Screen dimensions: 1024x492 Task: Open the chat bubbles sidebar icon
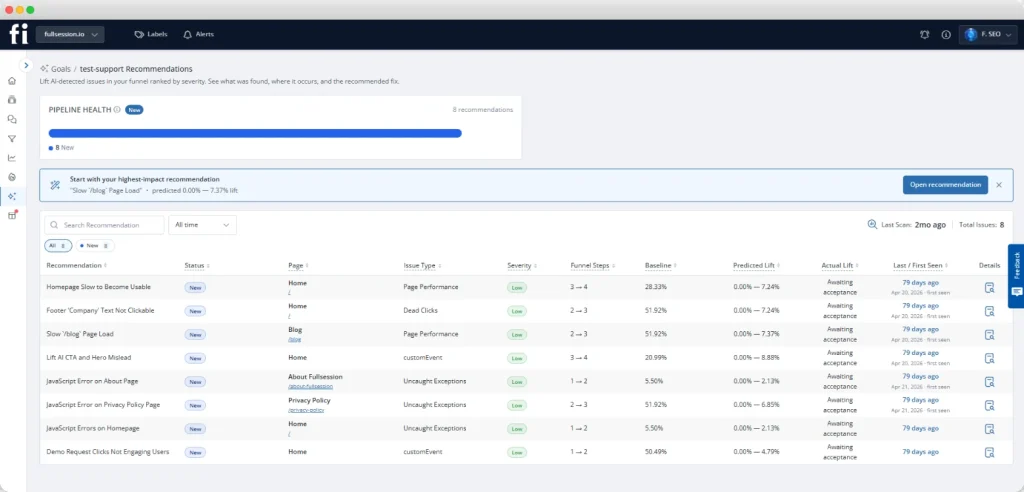(x=12, y=120)
